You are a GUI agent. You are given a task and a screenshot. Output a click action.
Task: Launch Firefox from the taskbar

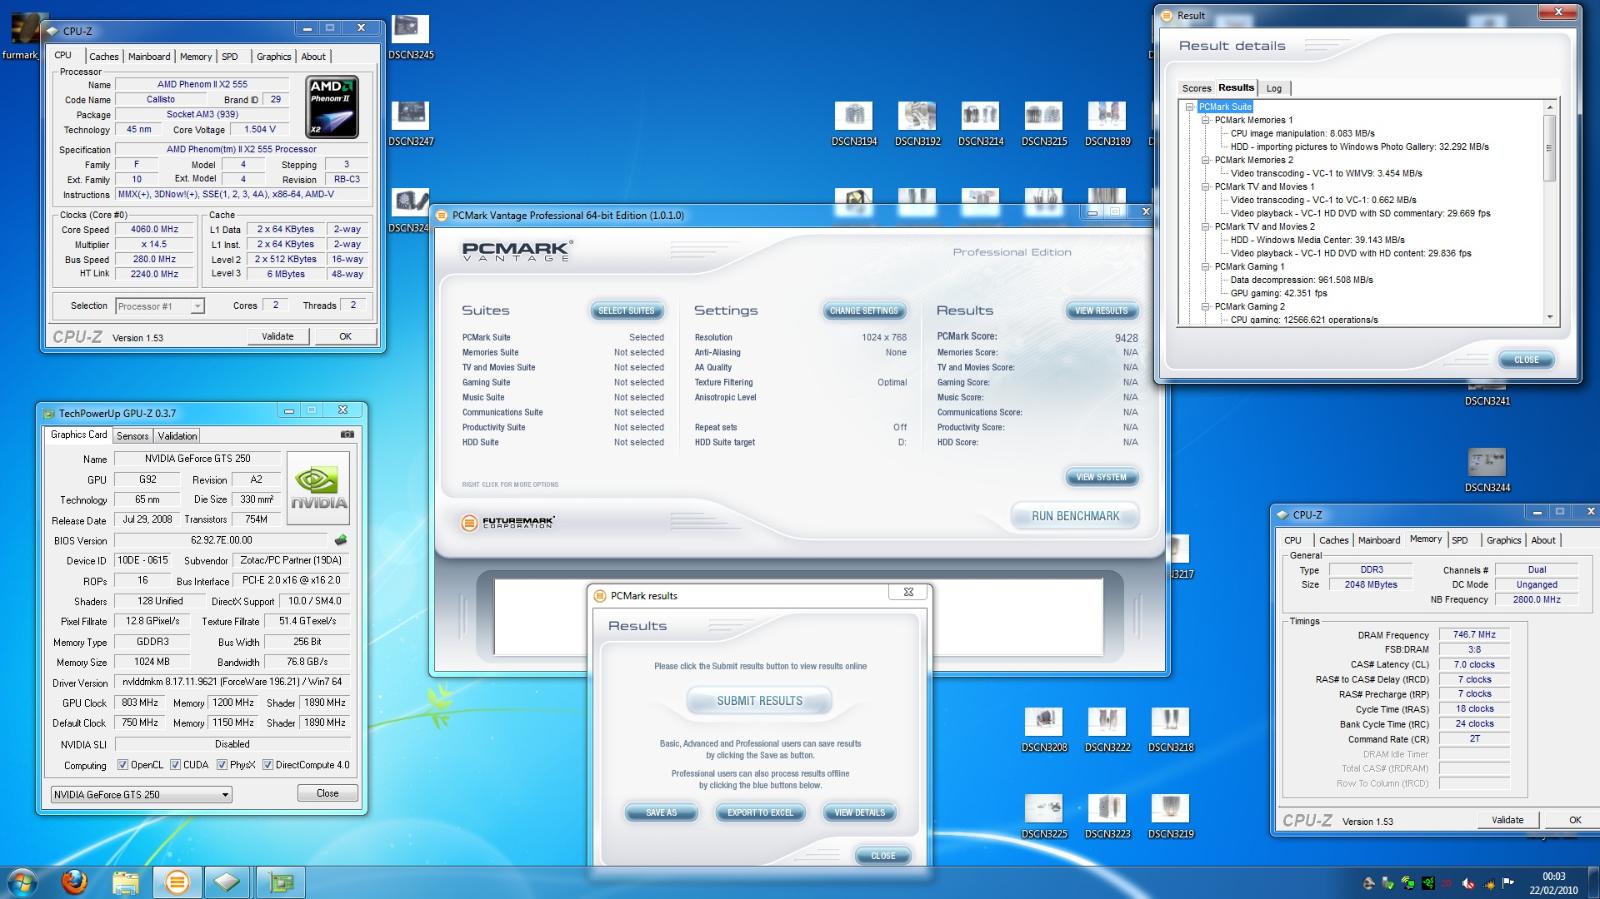[x=74, y=882]
